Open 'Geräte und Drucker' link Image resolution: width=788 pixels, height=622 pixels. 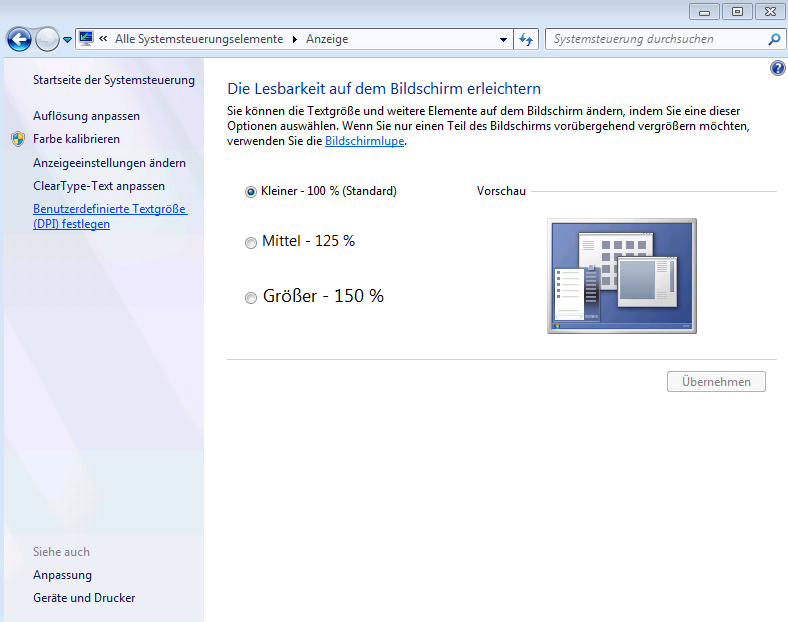click(x=84, y=598)
